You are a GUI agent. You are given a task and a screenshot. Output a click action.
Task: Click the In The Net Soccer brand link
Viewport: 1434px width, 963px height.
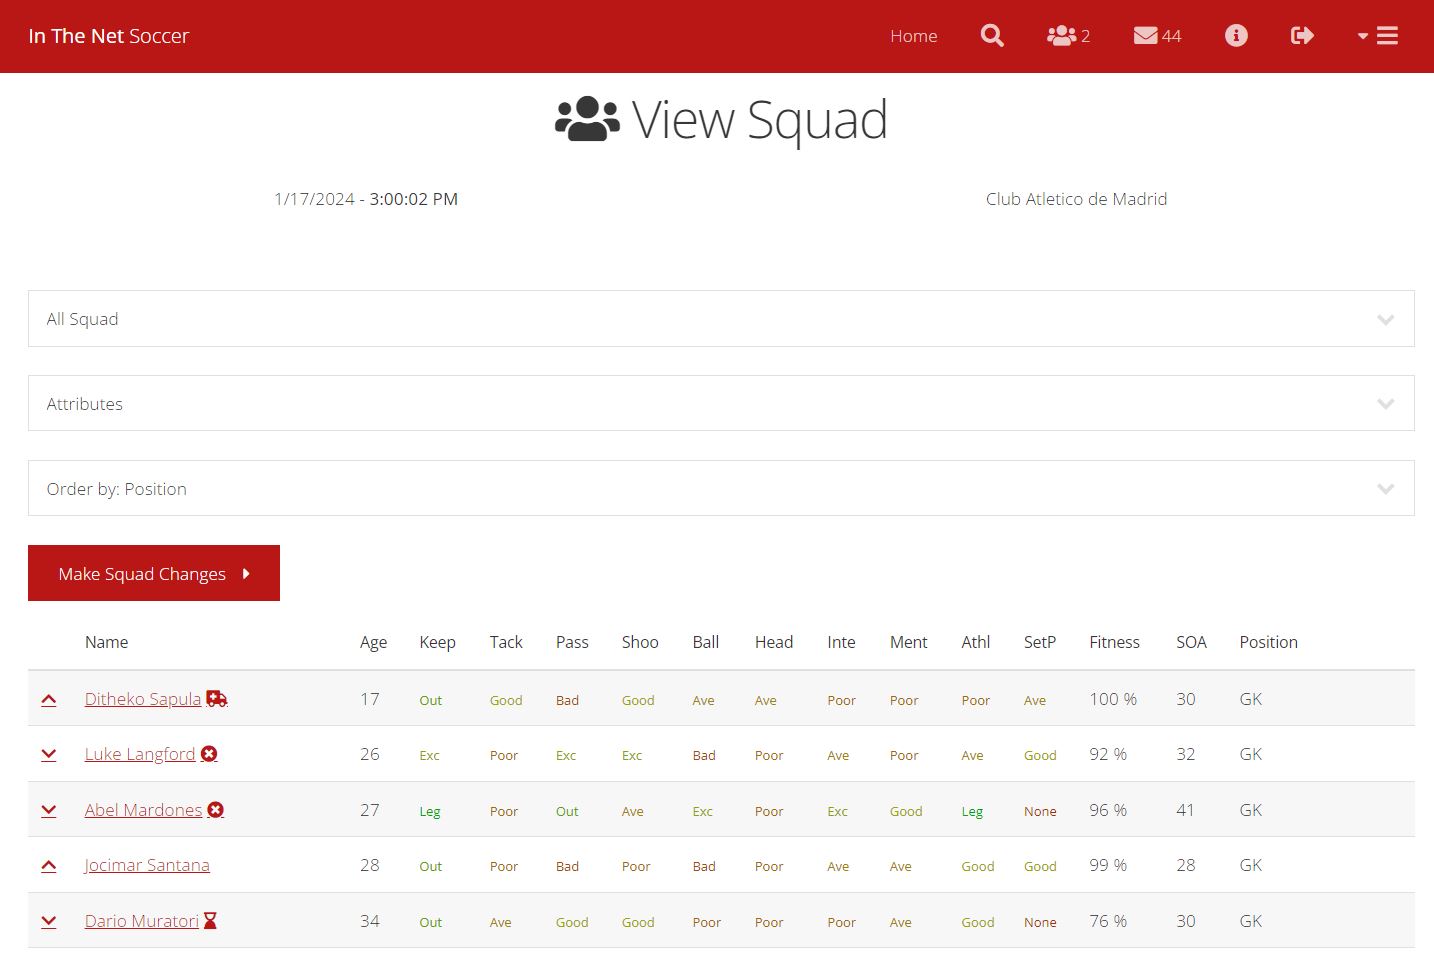tap(109, 36)
